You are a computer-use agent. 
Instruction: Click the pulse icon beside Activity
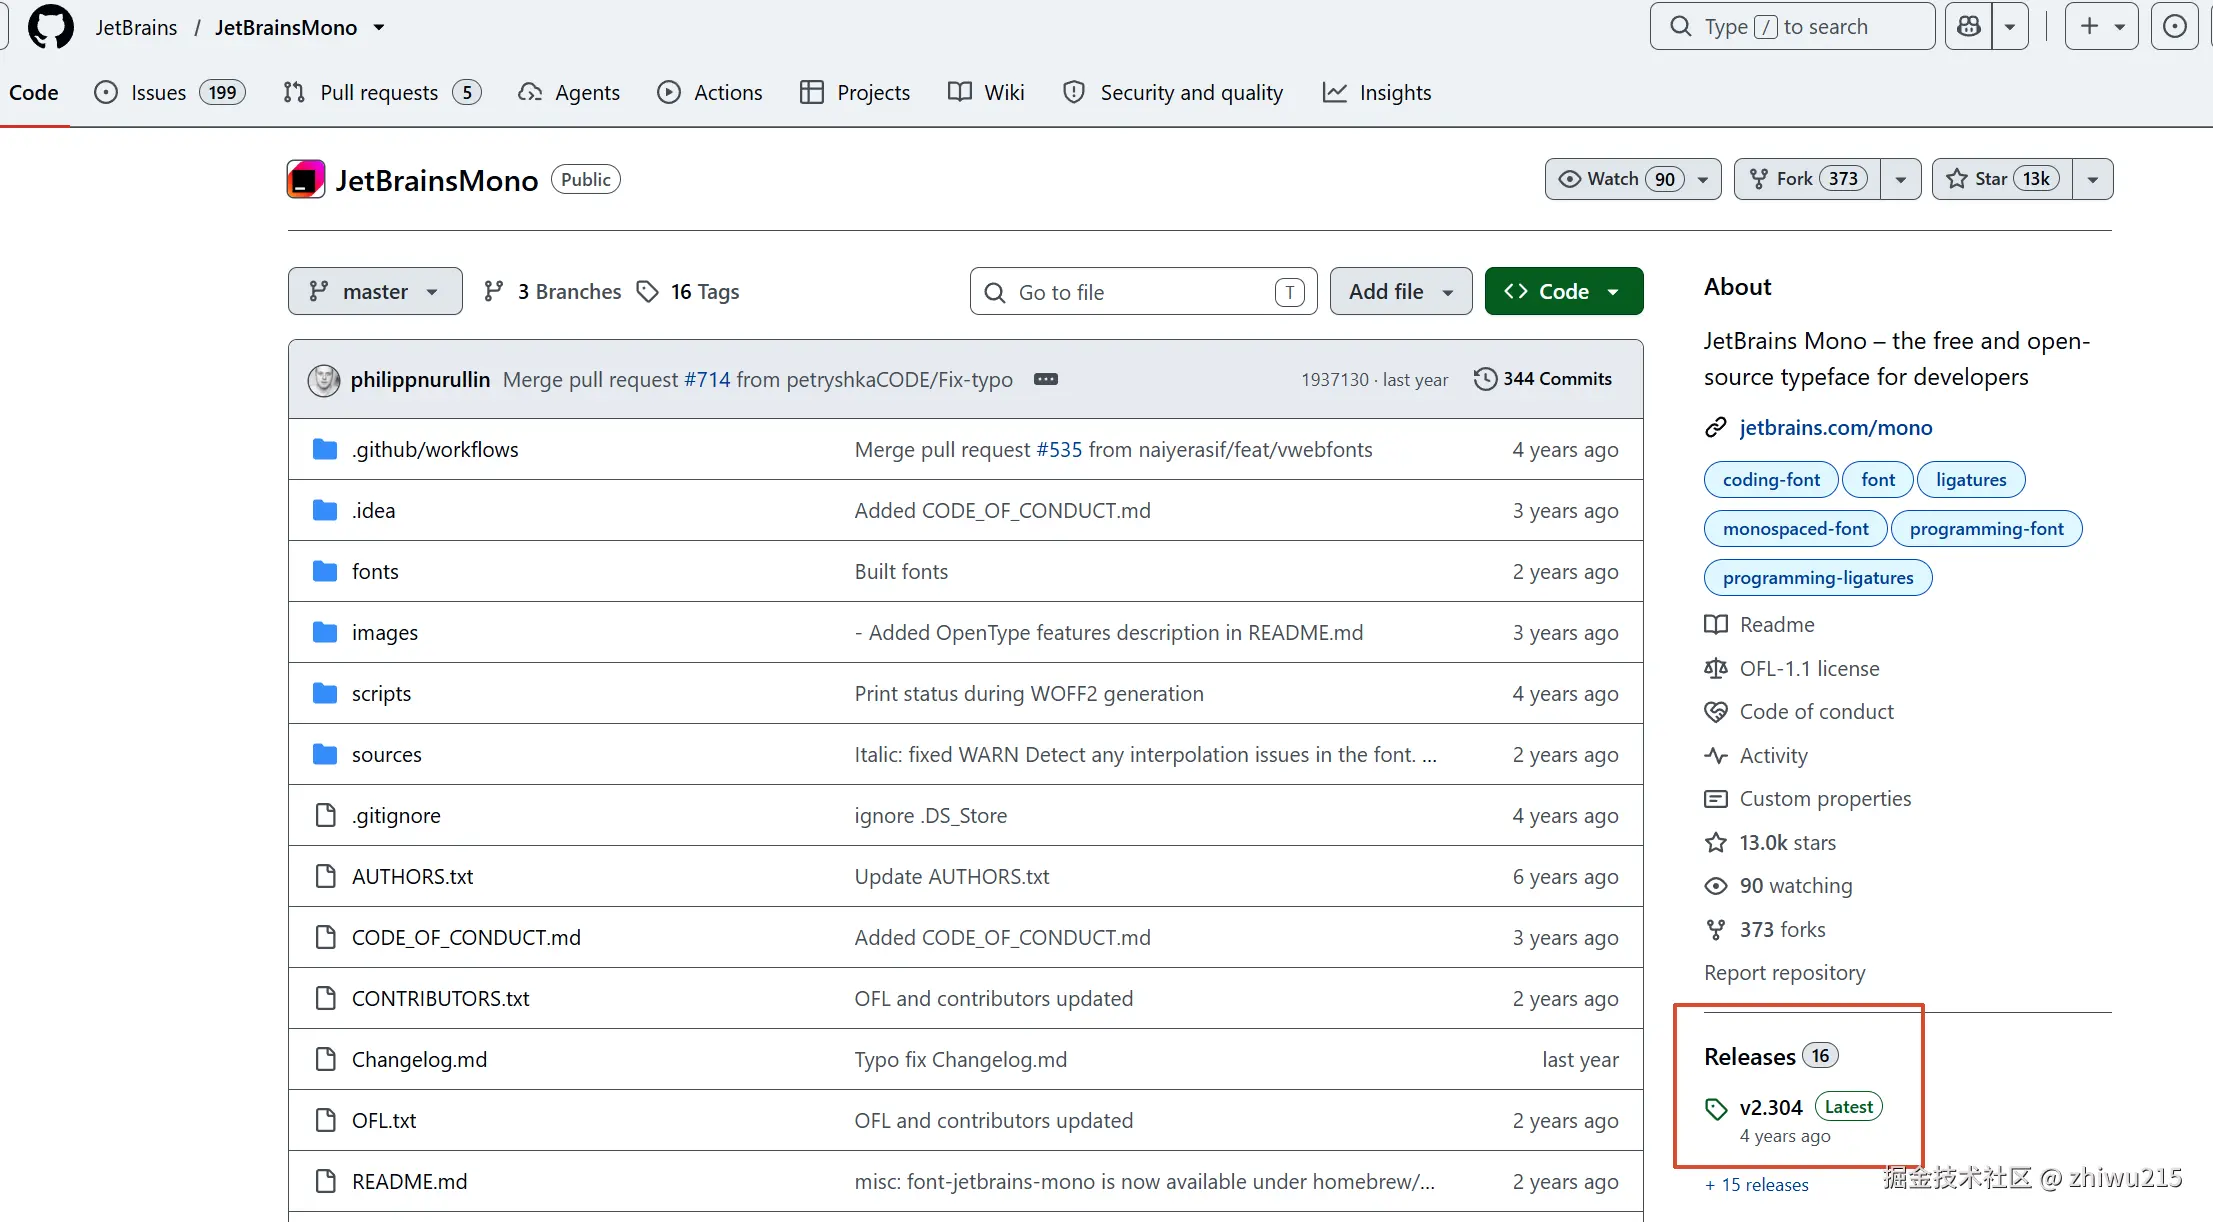click(x=1716, y=755)
